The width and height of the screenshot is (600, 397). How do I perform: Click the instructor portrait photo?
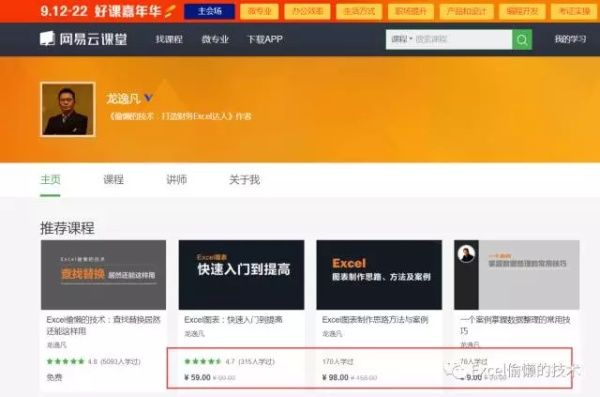[x=68, y=109]
